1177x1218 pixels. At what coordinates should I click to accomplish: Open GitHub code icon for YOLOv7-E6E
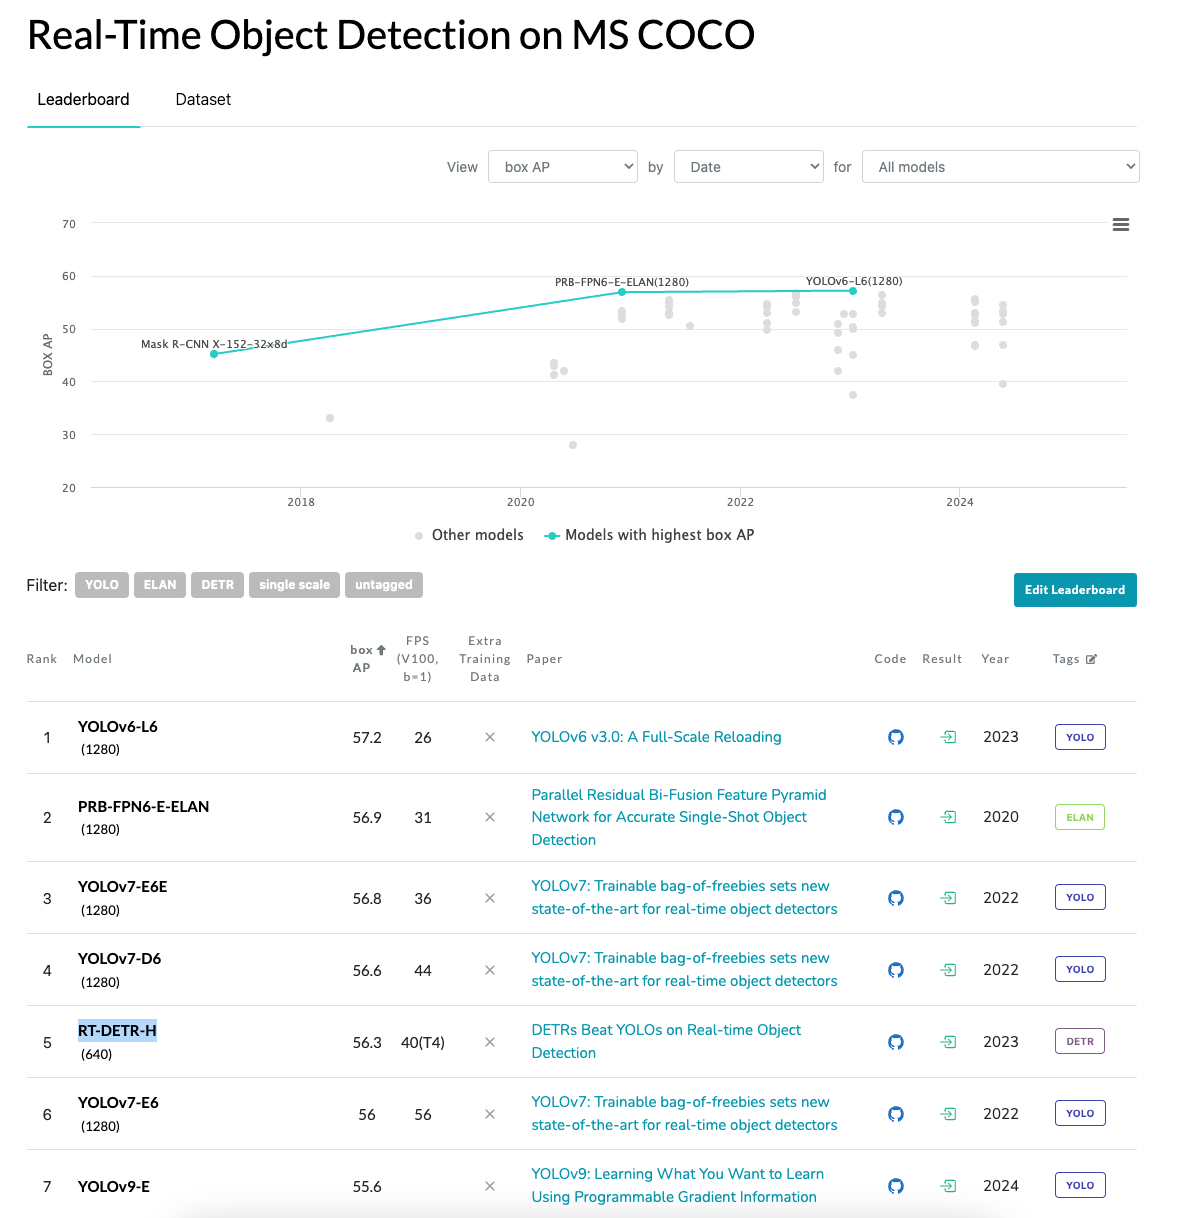coord(896,898)
